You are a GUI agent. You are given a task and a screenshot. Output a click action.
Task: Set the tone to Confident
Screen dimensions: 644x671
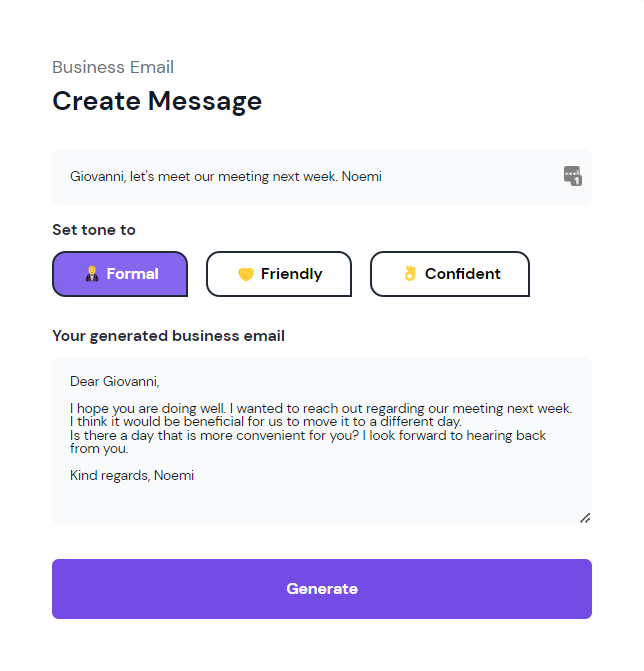pyautogui.click(x=450, y=274)
